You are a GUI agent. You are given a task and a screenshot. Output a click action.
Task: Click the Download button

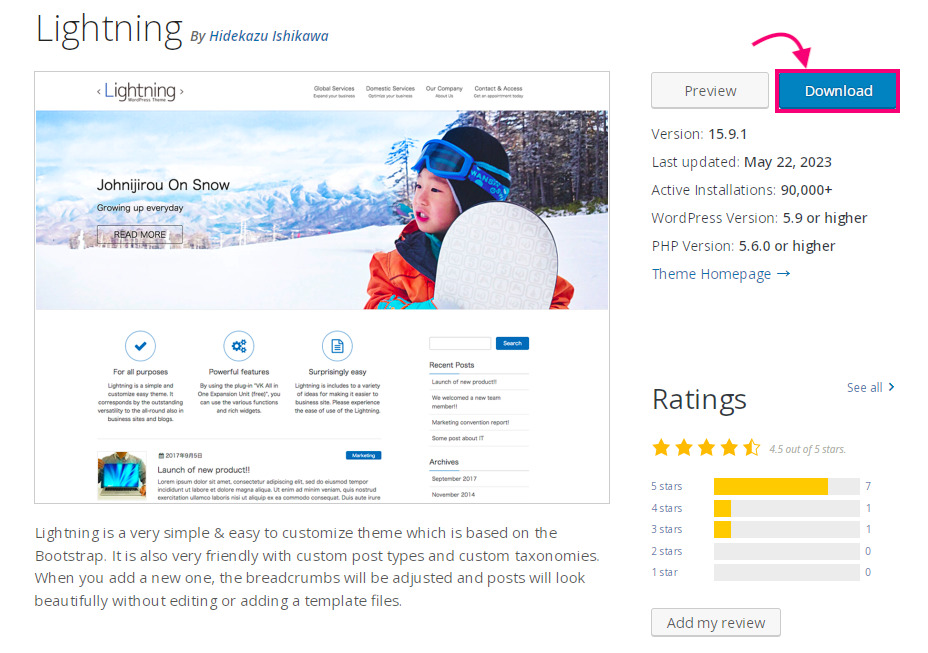pos(837,91)
